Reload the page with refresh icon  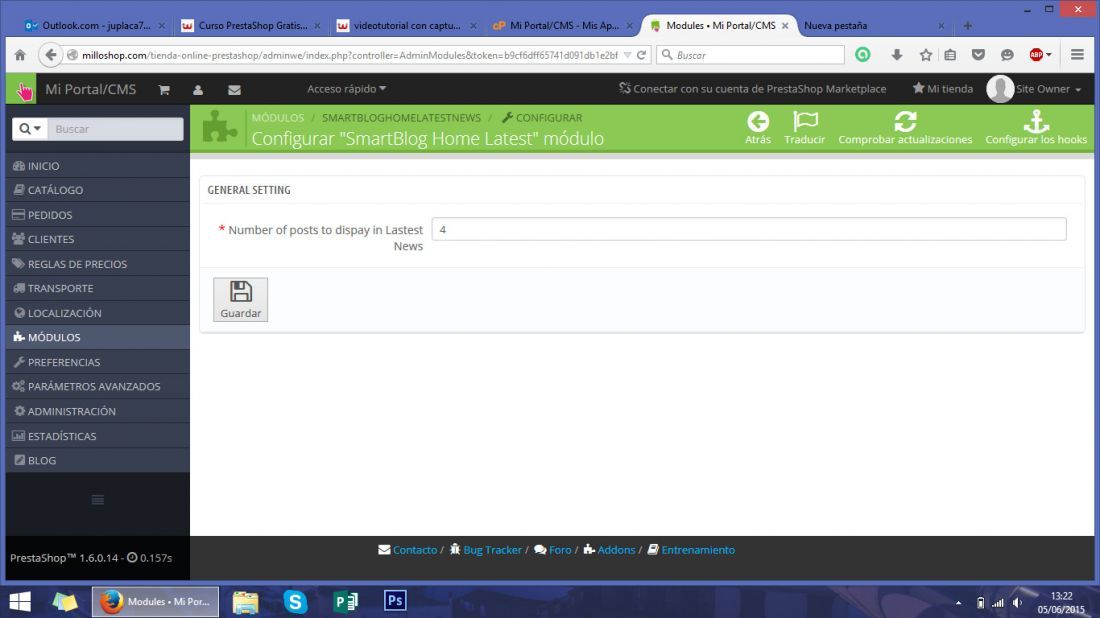(x=641, y=55)
